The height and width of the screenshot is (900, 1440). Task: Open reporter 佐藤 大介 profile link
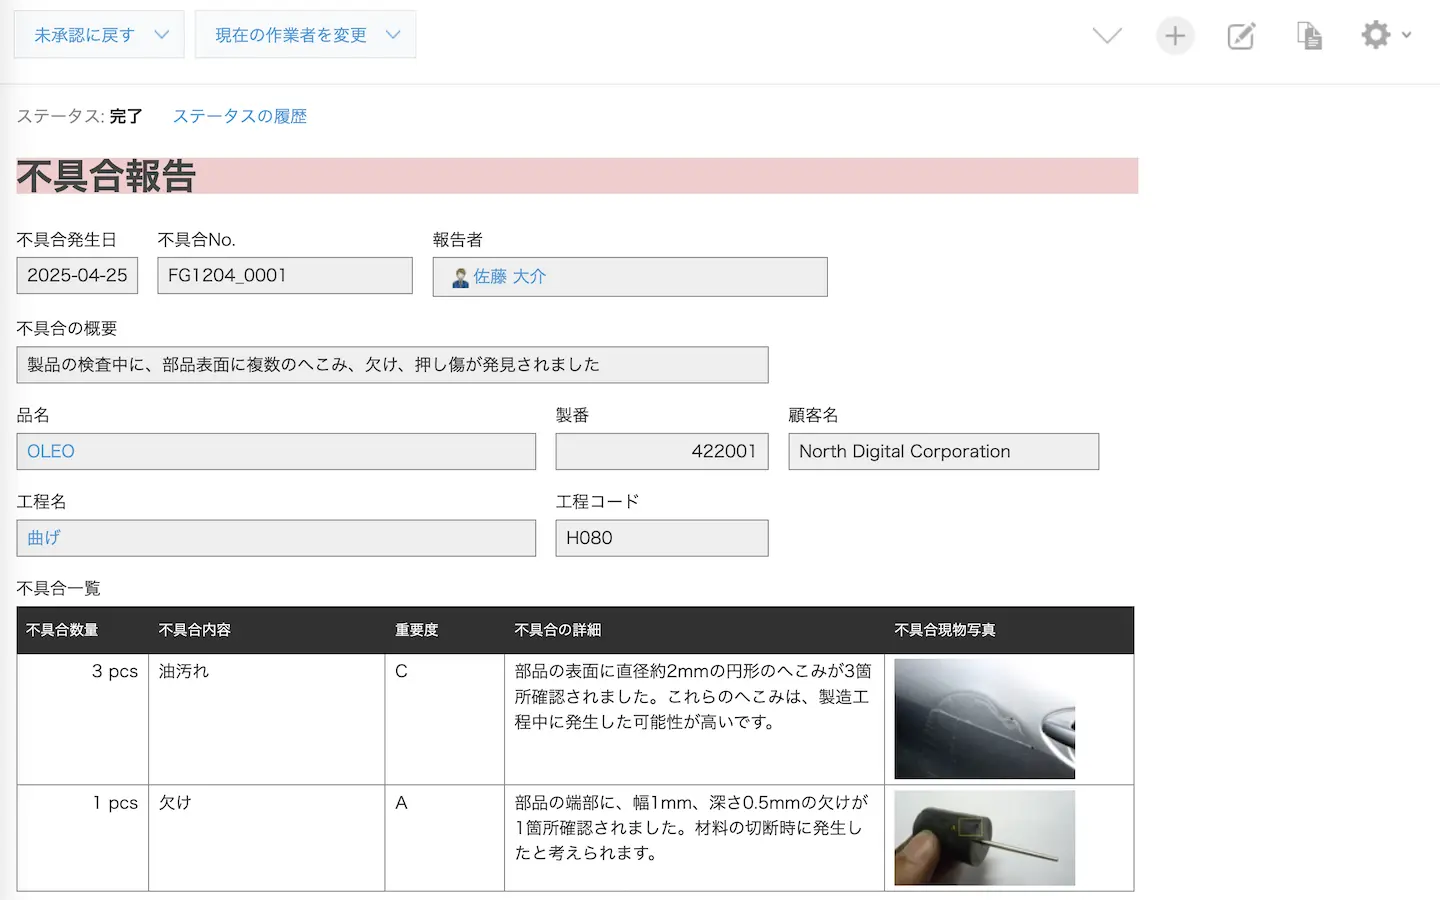pyautogui.click(x=510, y=277)
